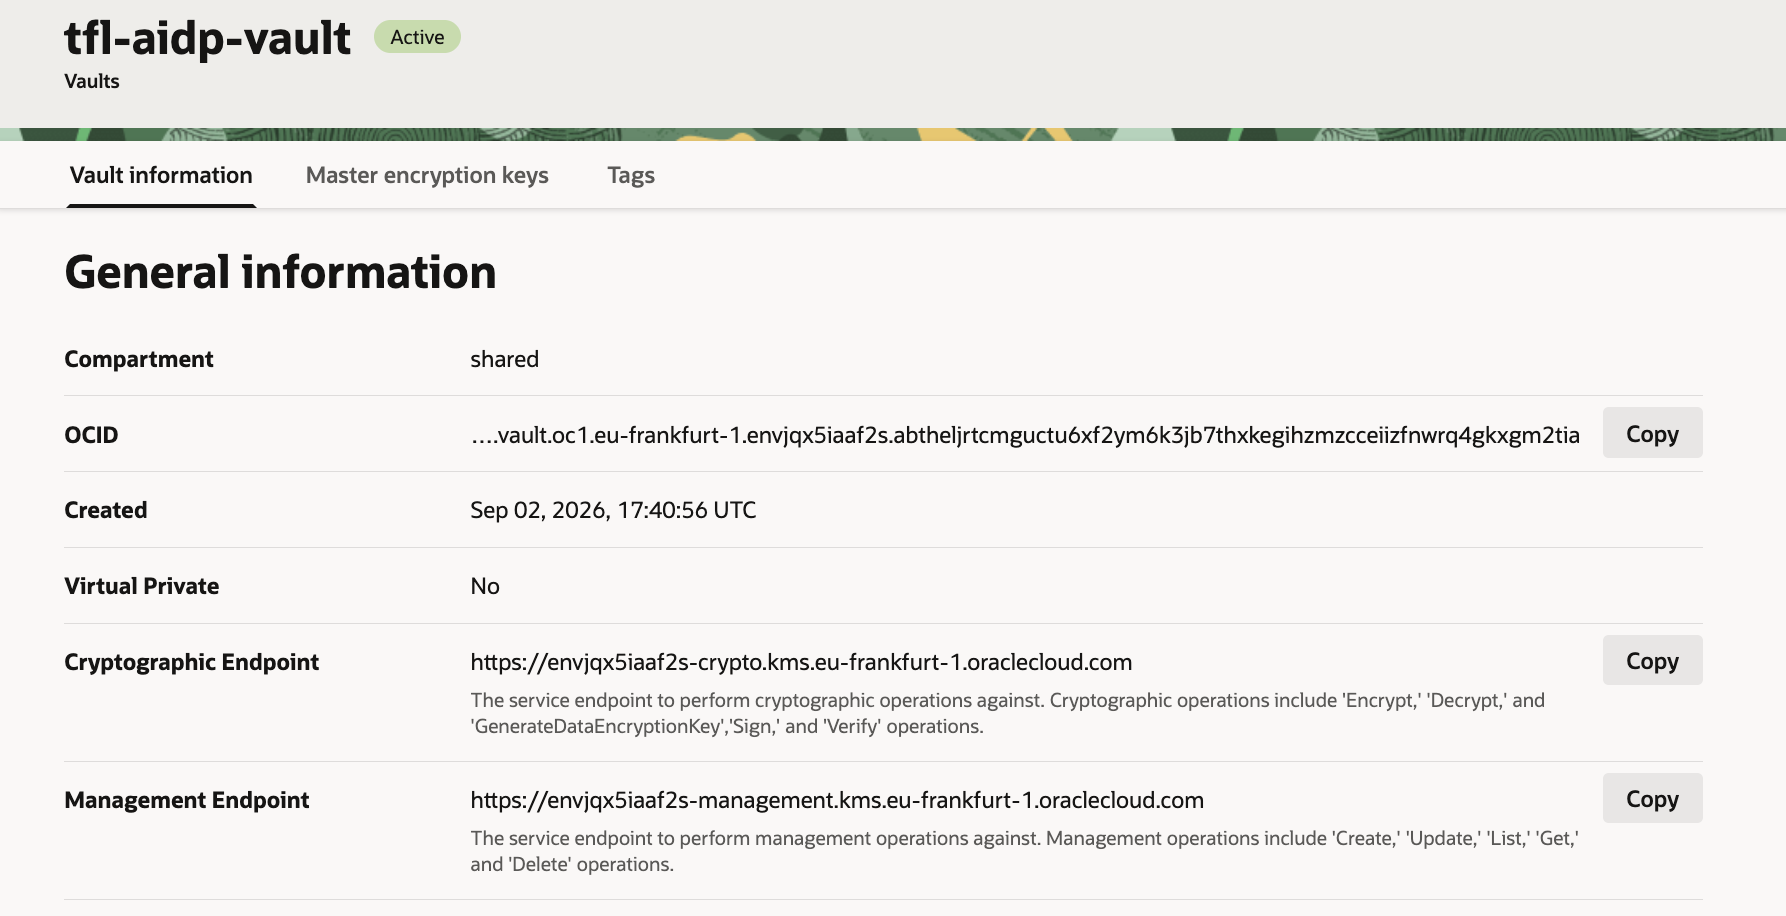Click the compartment value 'shared'
Image resolution: width=1786 pixels, height=916 pixels.
(504, 359)
